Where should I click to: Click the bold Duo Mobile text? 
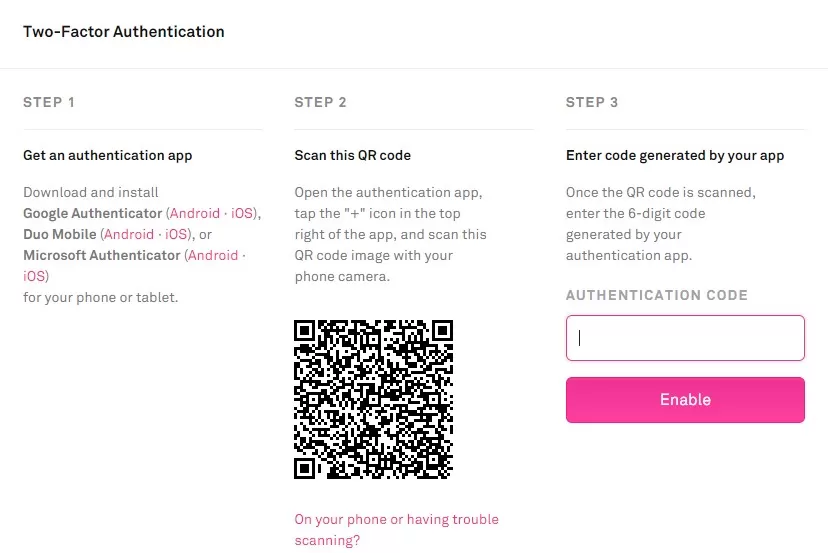click(x=60, y=234)
